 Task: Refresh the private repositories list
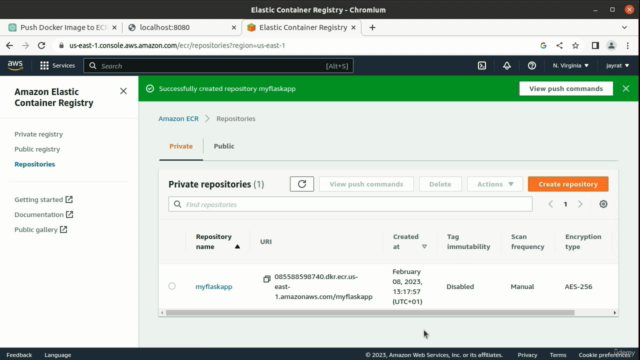302,184
